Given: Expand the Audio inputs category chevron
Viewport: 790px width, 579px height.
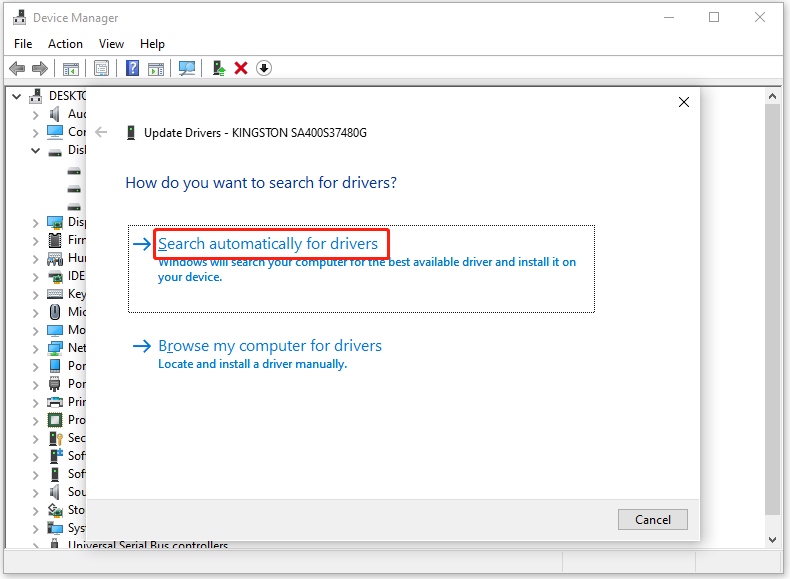Looking at the screenshot, I should pos(35,115).
